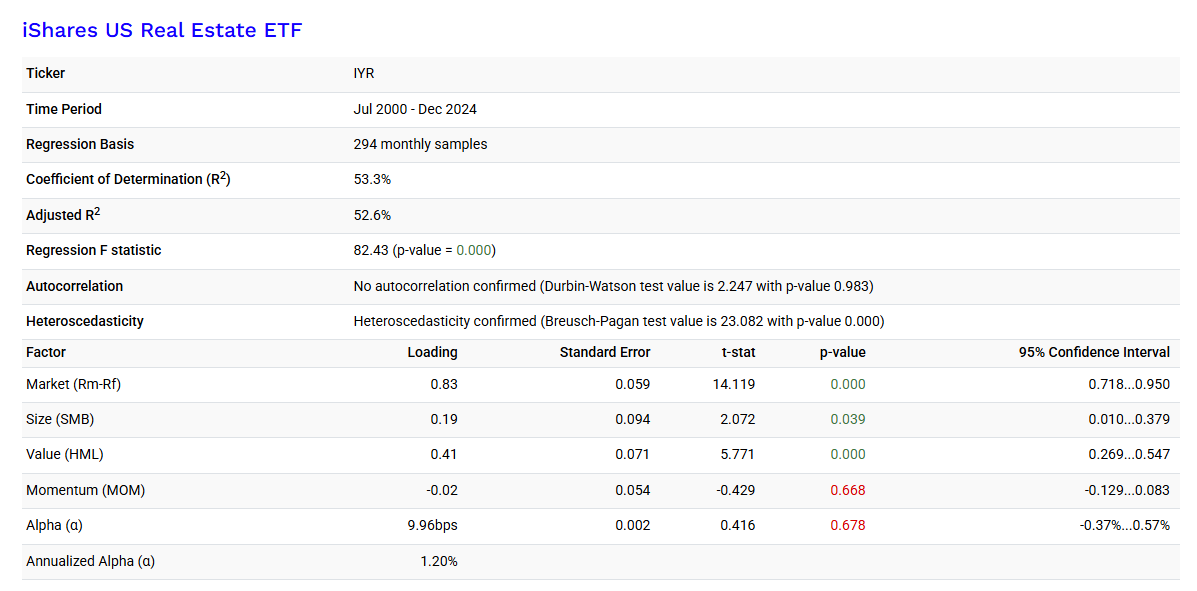Select the Alpha (α) row label

point(54,525)
